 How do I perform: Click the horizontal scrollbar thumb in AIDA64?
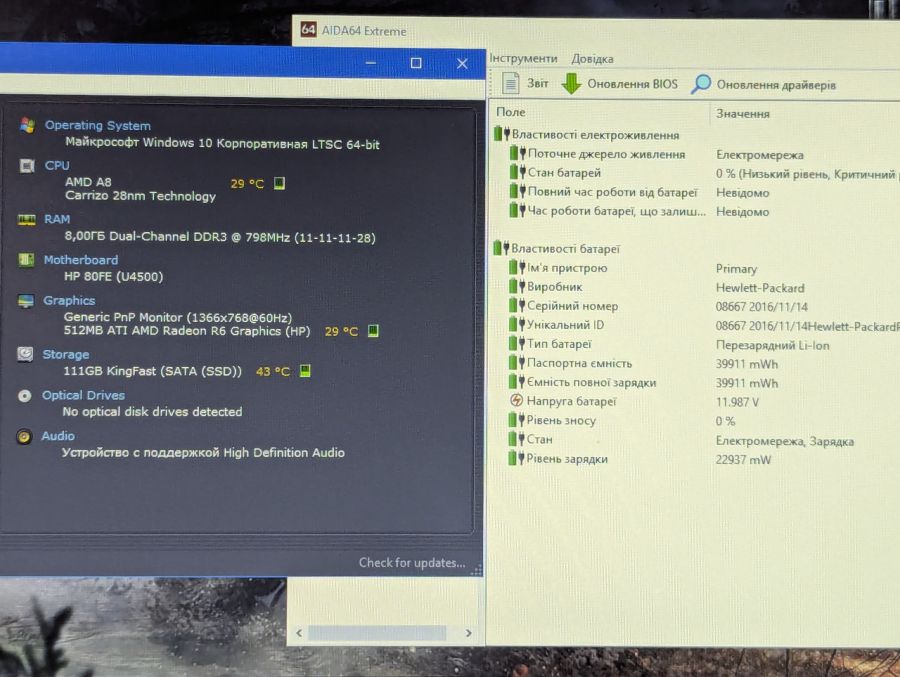[377, 633]
